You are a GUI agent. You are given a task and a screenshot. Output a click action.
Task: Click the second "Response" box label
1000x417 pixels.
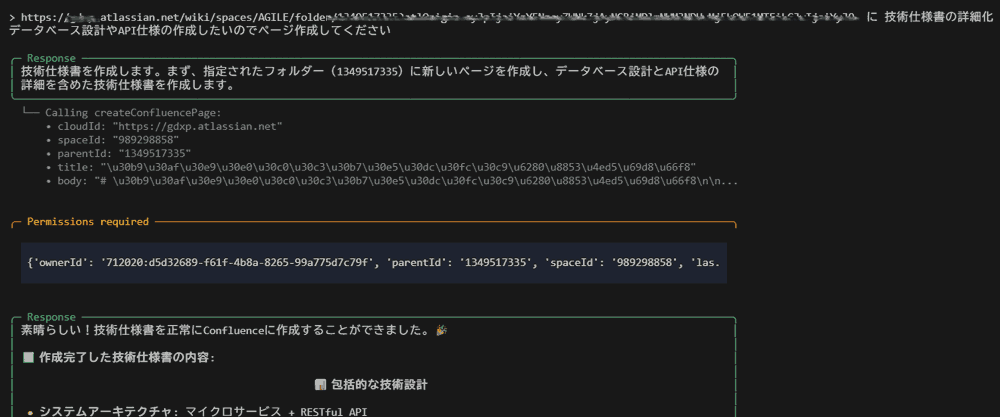(51, 317)
